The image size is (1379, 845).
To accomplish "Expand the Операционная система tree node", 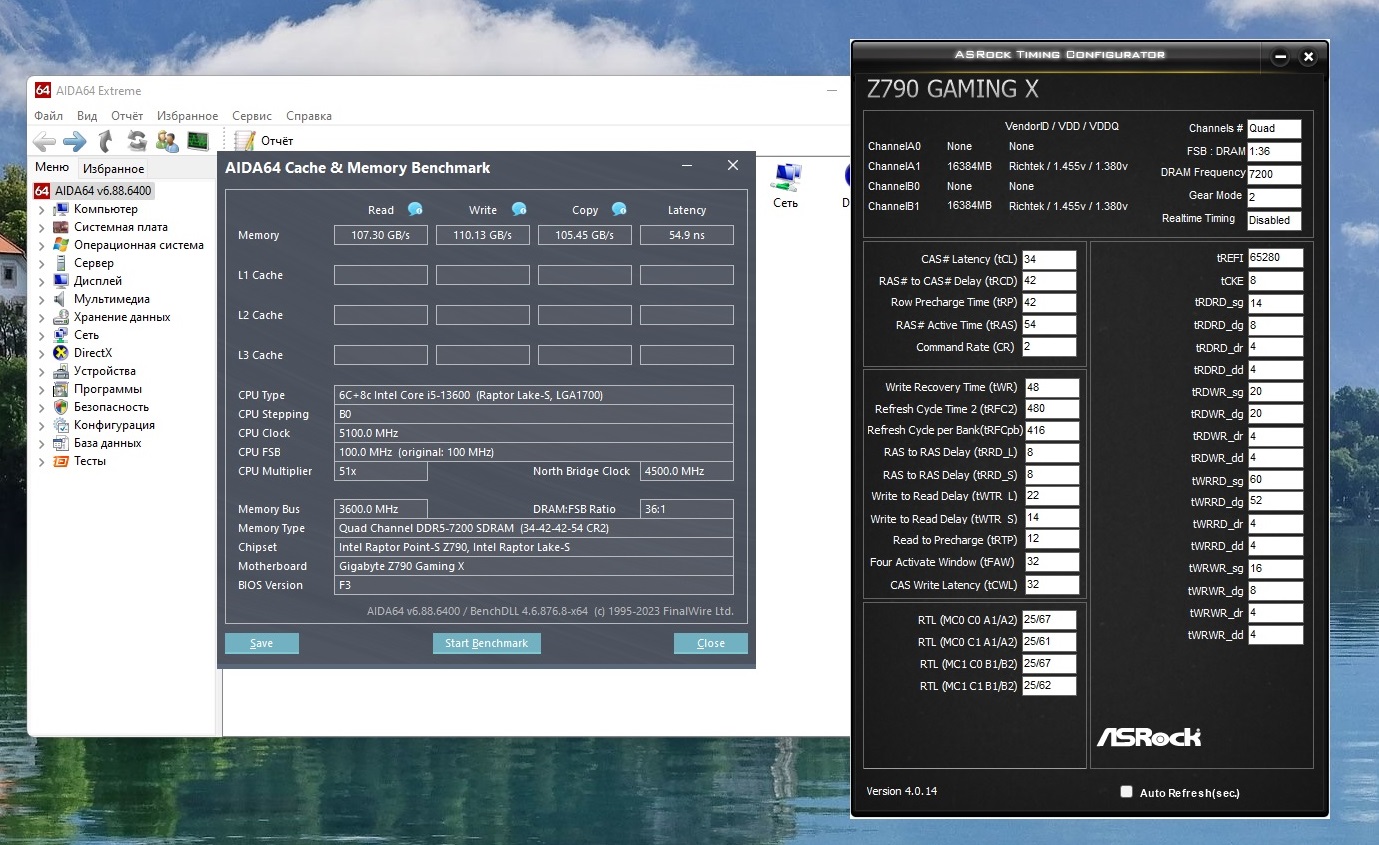I will (x=41, y=245).
